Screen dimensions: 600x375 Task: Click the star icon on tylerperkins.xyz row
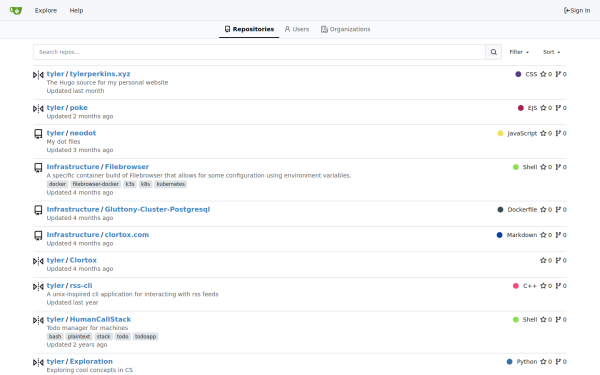coord(543,74)
